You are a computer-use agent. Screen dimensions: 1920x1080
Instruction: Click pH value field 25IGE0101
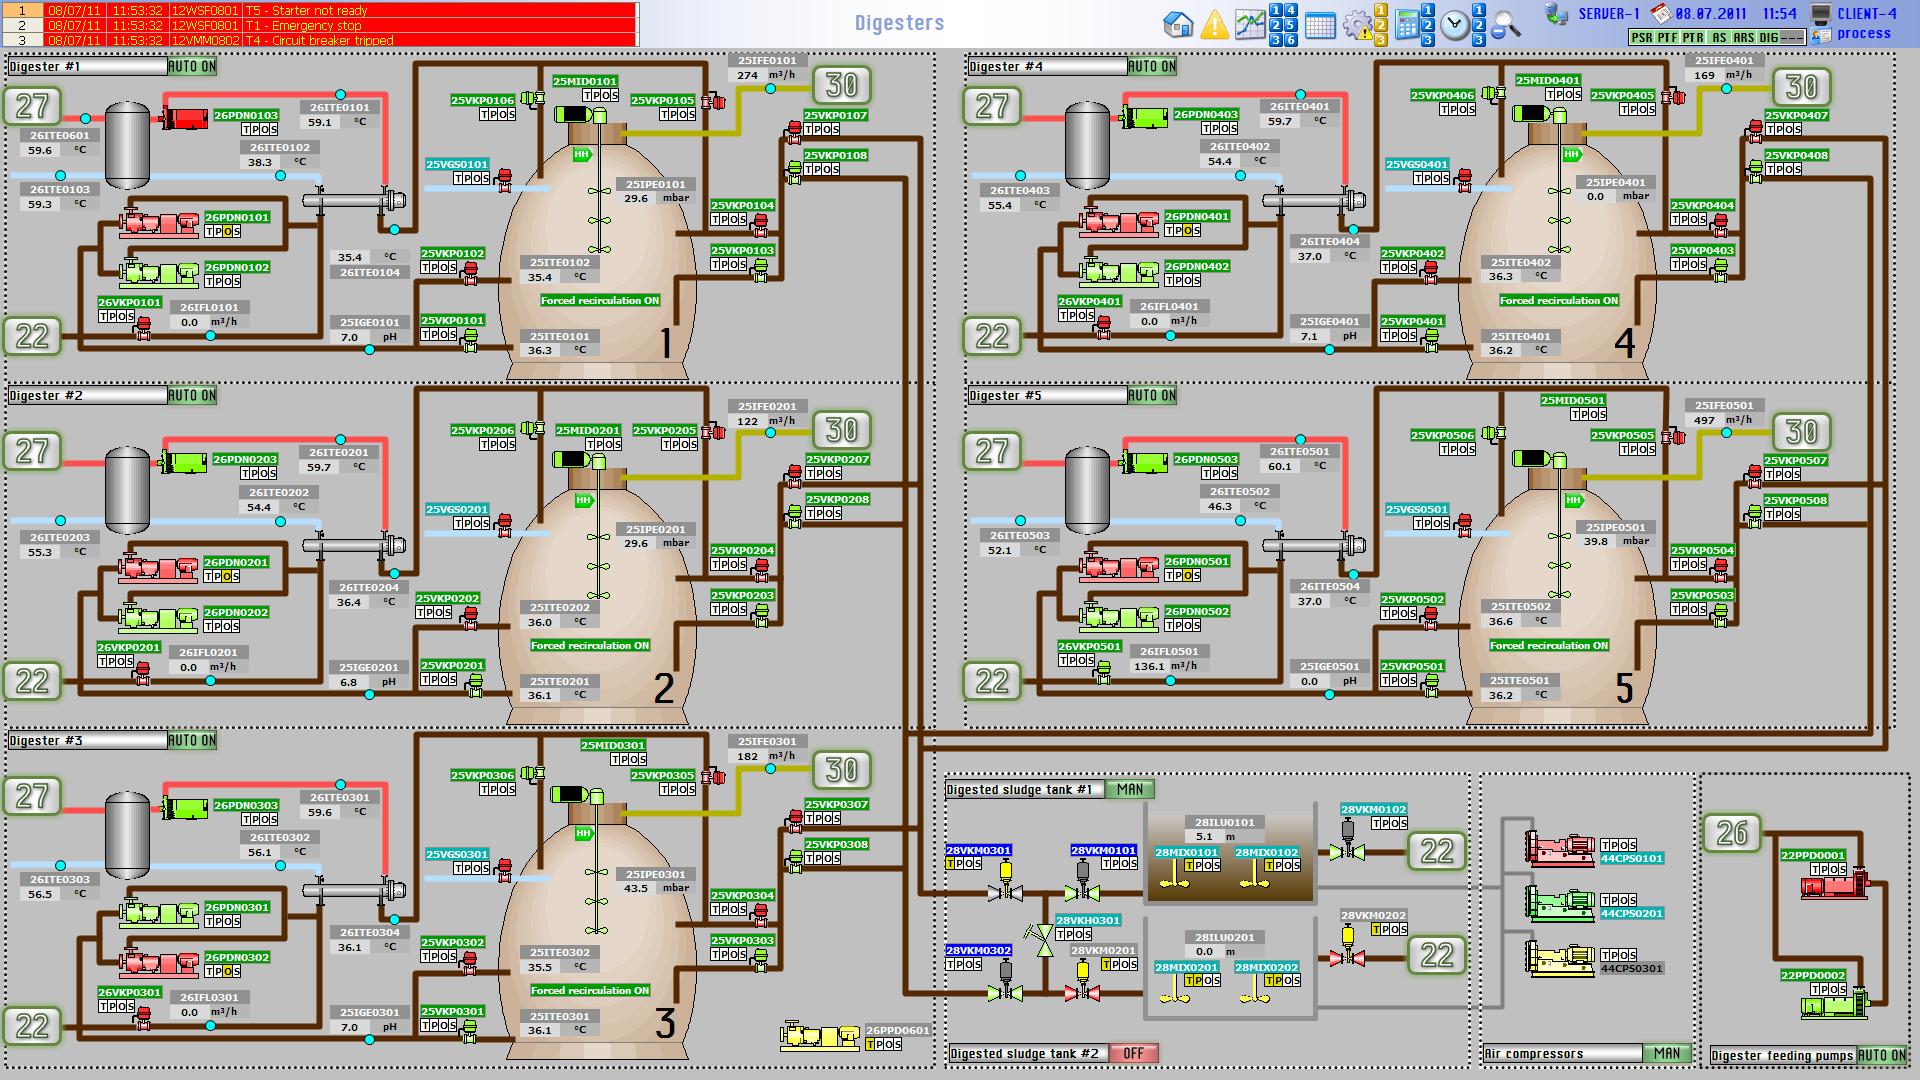tap(349, 338)
